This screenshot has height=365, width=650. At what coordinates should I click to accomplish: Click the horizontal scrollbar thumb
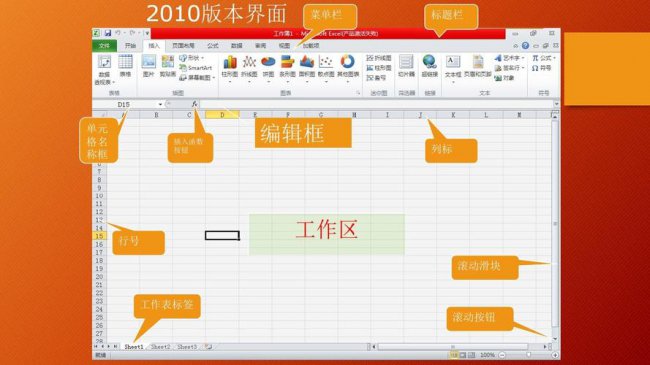pos(453,346)
